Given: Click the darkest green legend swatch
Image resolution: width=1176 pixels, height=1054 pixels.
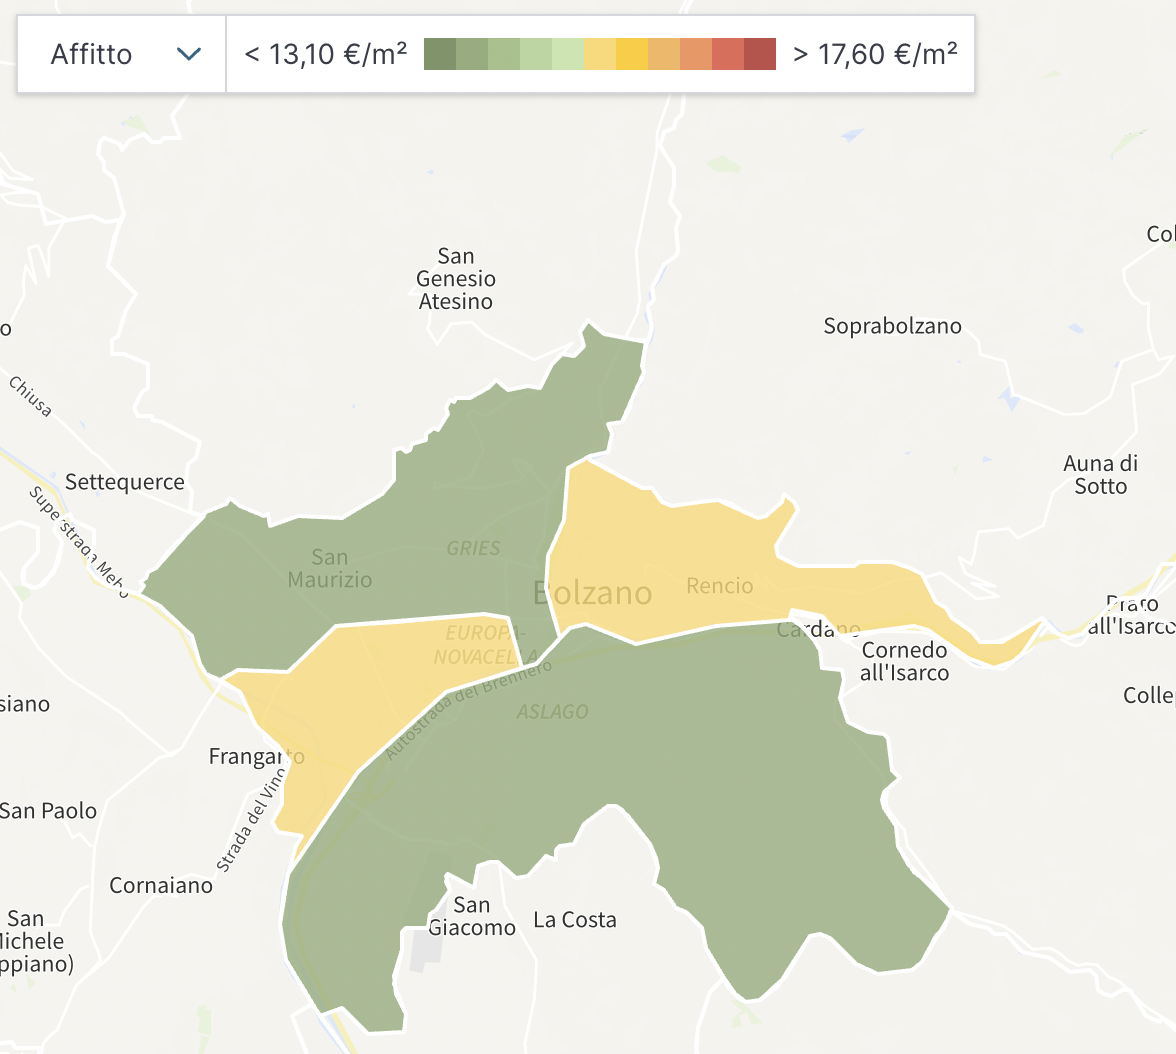Looking at the screenshot, I should point(440,54).
